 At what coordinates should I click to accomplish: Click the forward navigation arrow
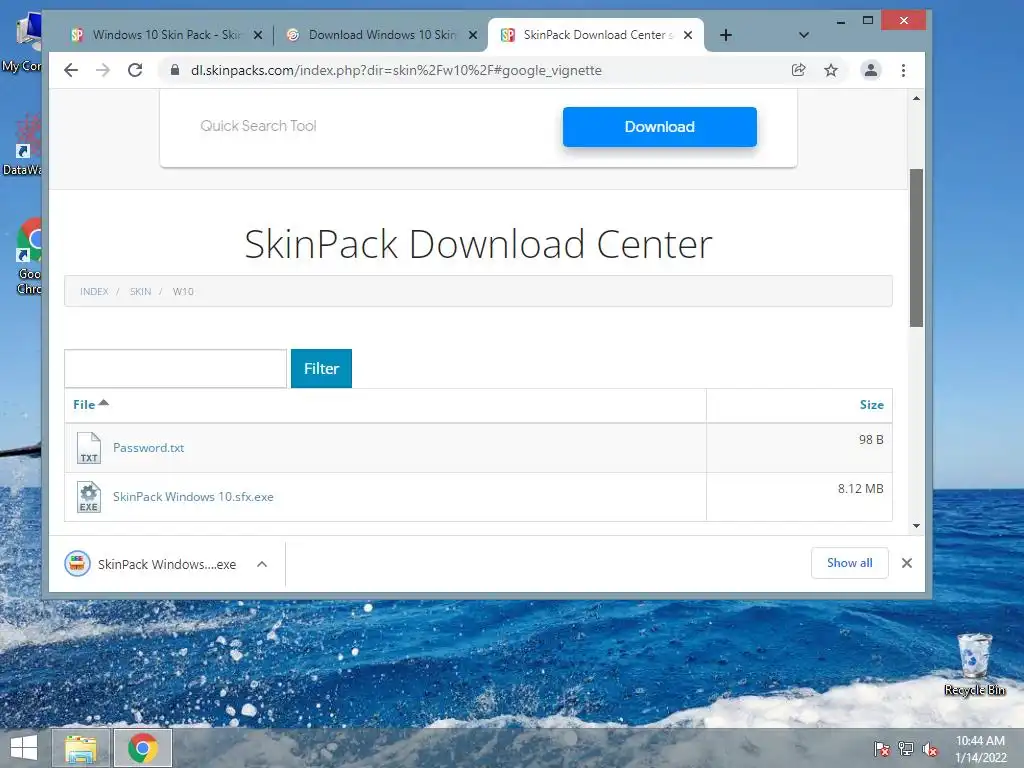(103, 70)
